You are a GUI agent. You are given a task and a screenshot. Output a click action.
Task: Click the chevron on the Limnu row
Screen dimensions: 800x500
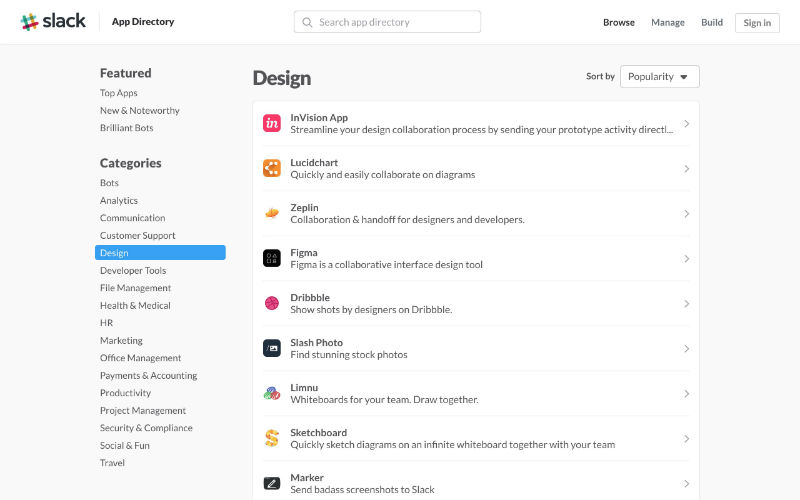pyautogui.click(x=687, y=394)
